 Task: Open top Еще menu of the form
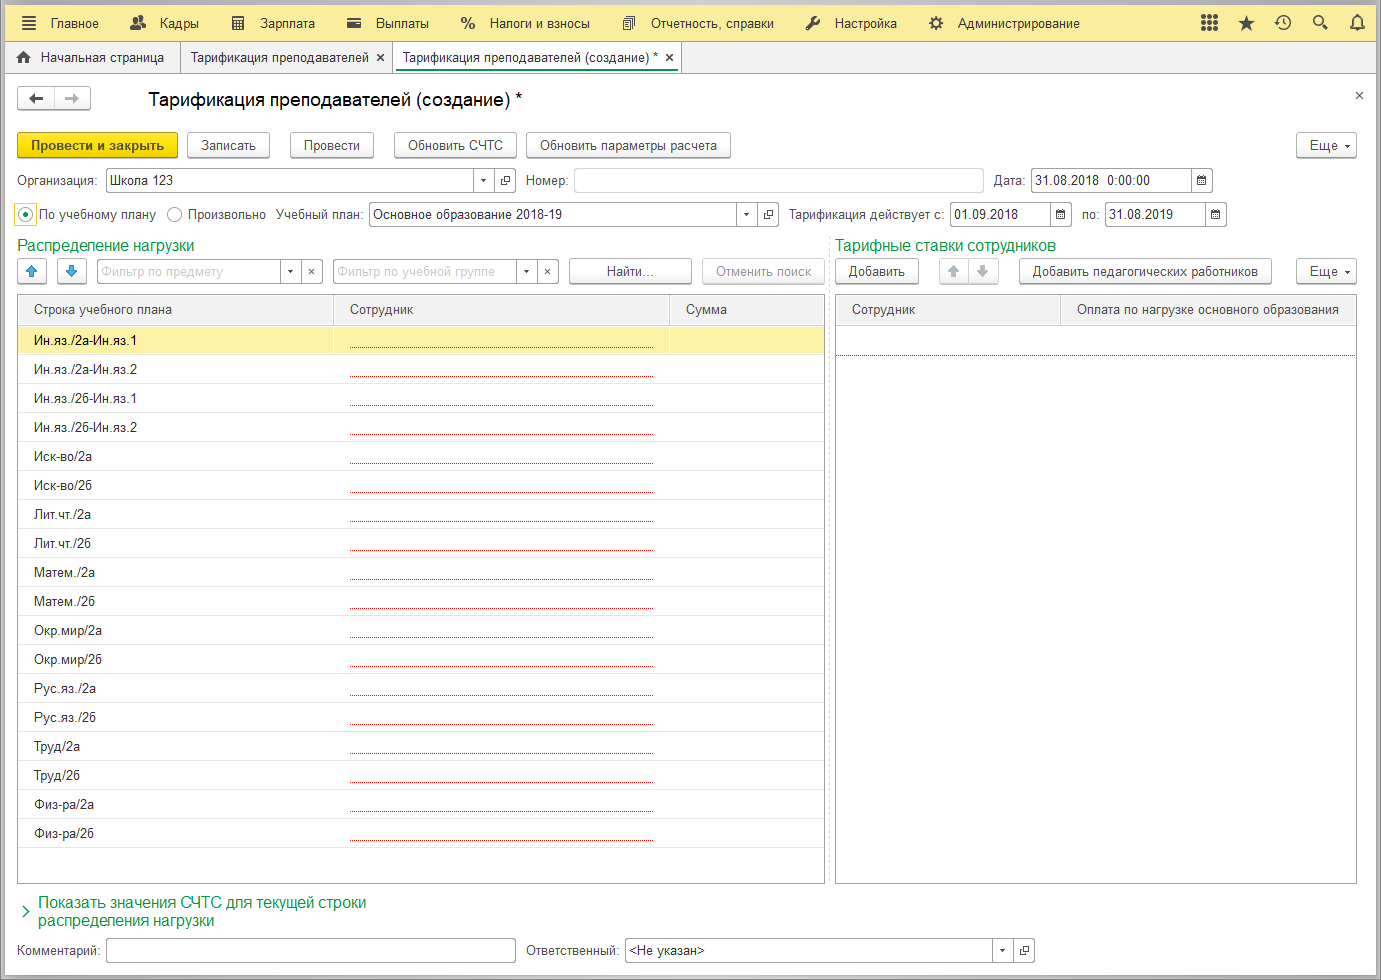coord(1327,145)
